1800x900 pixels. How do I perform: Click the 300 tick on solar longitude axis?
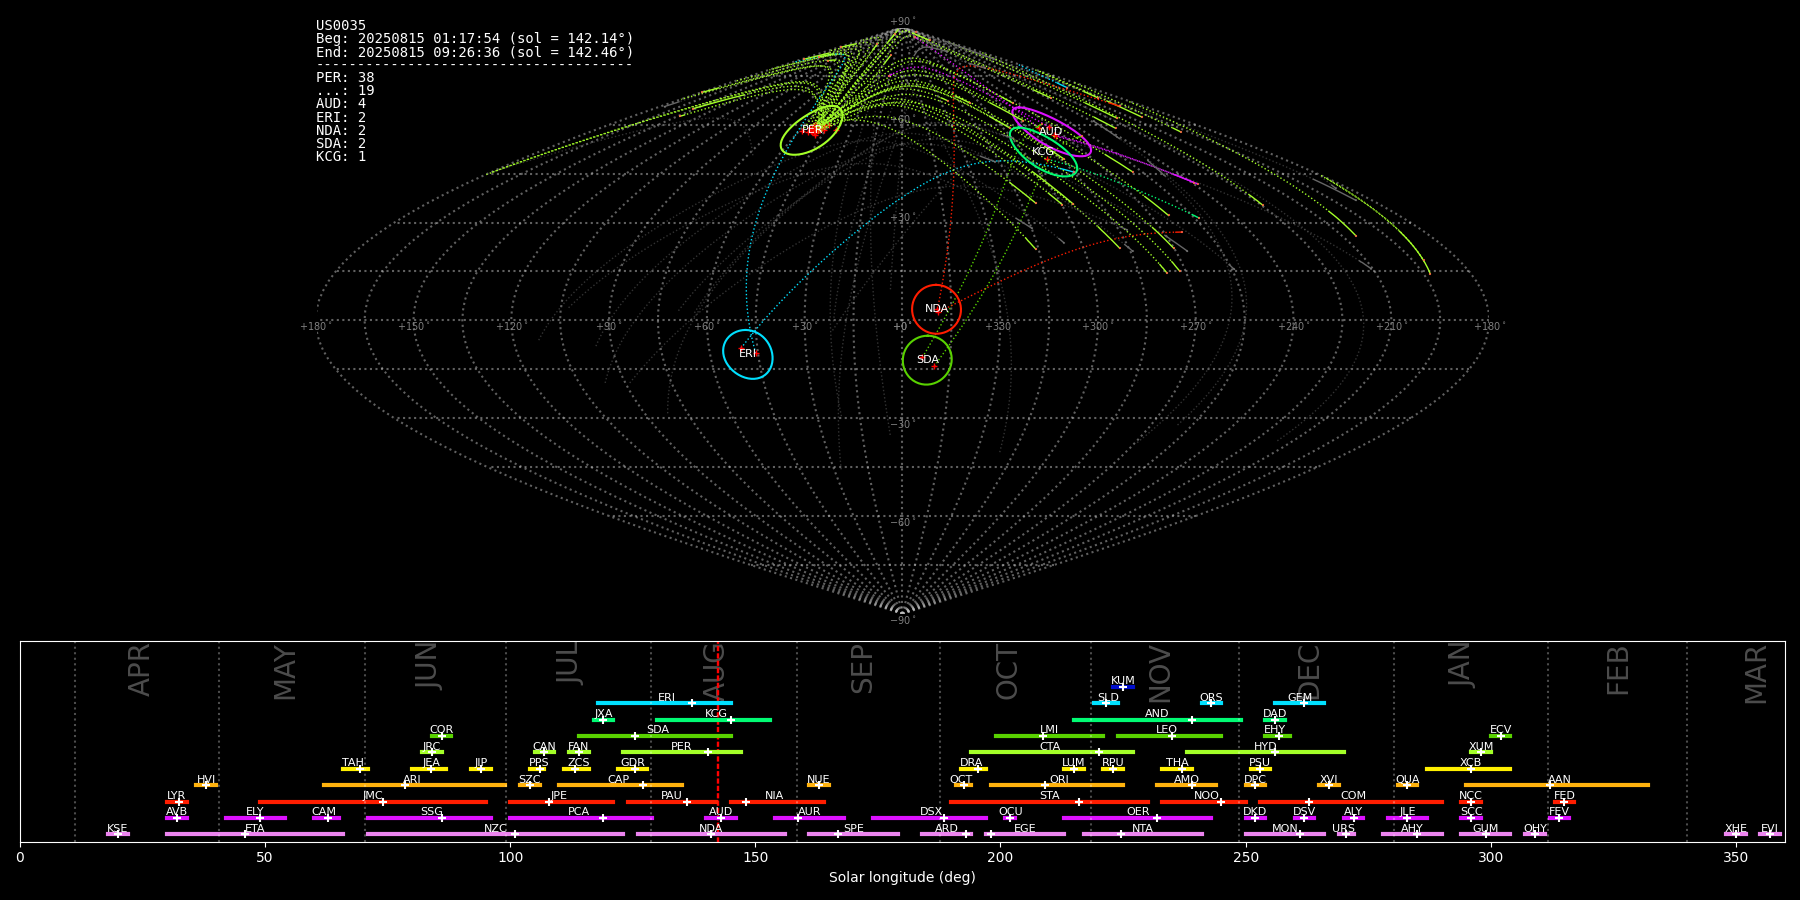click(1490, 857)
